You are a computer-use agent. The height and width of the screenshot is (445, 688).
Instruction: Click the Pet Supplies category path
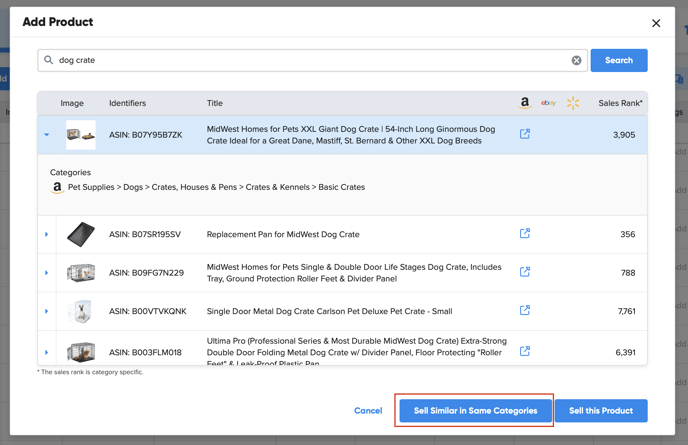[x=216, y=187]
